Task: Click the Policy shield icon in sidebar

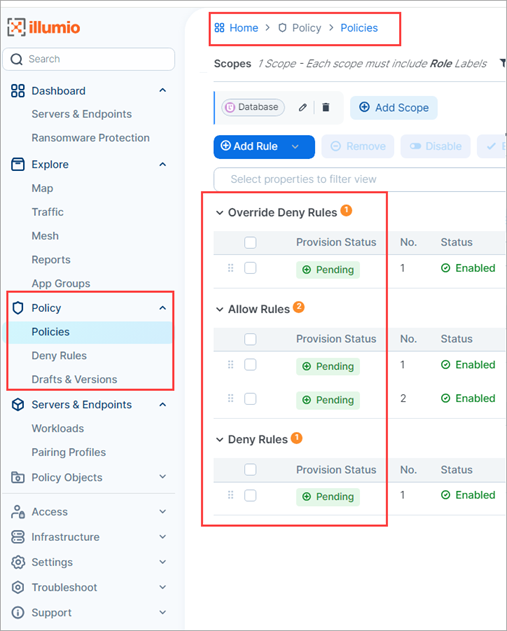Action: [18, 308]
